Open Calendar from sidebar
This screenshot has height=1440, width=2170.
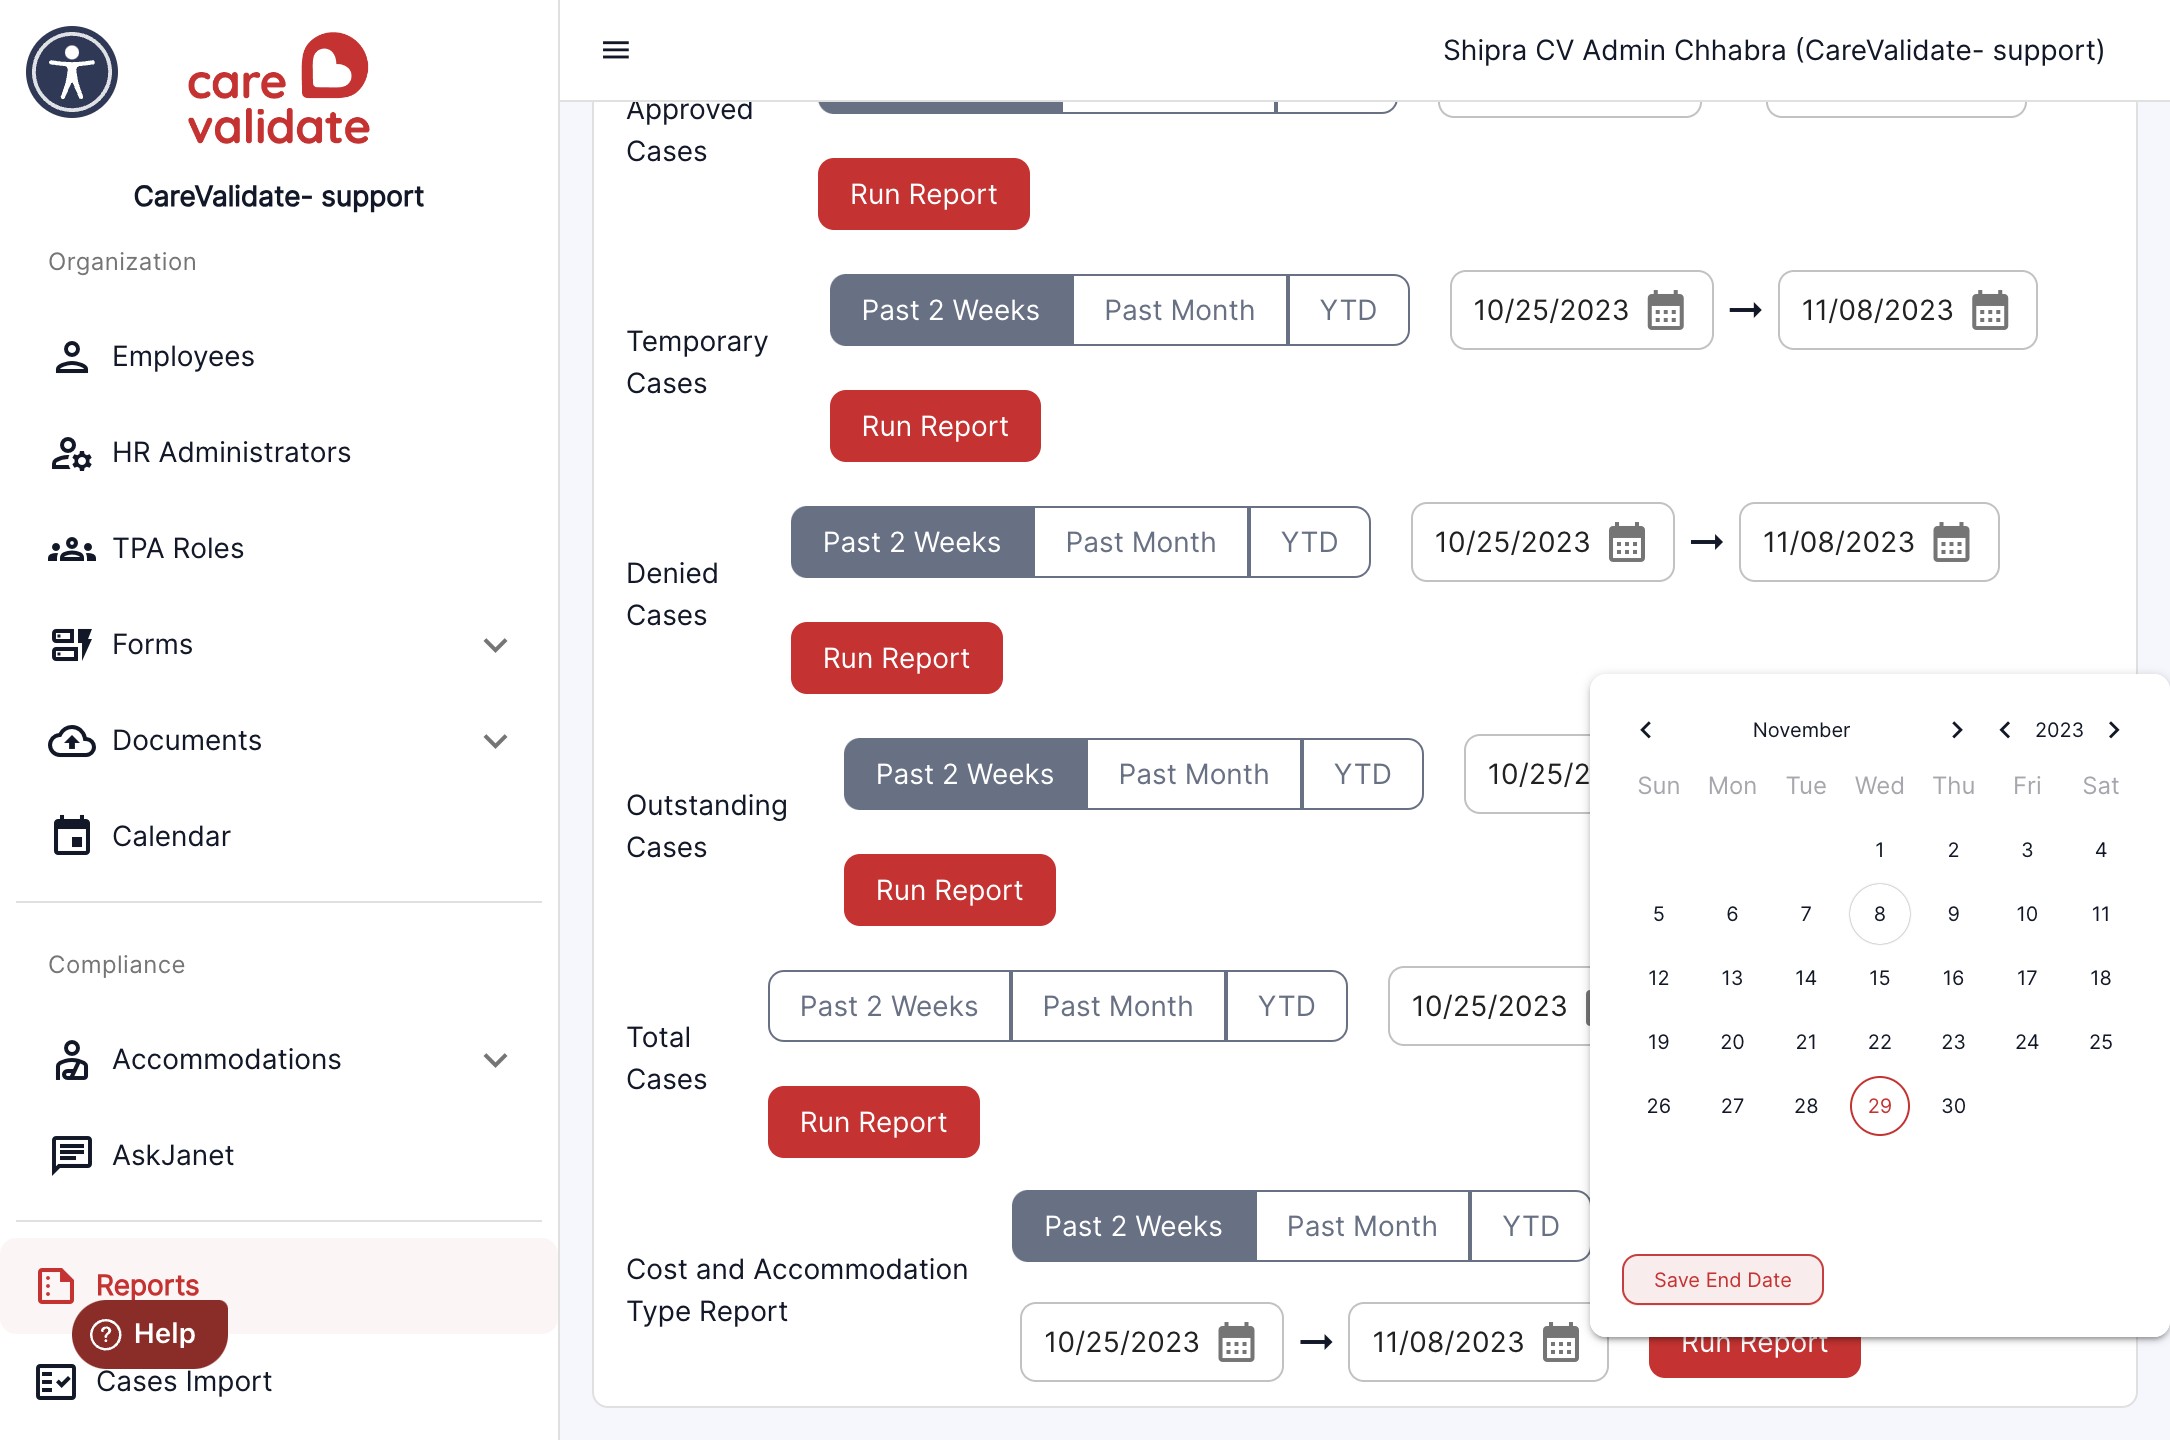pyautogui.click(x=279, y=836)
